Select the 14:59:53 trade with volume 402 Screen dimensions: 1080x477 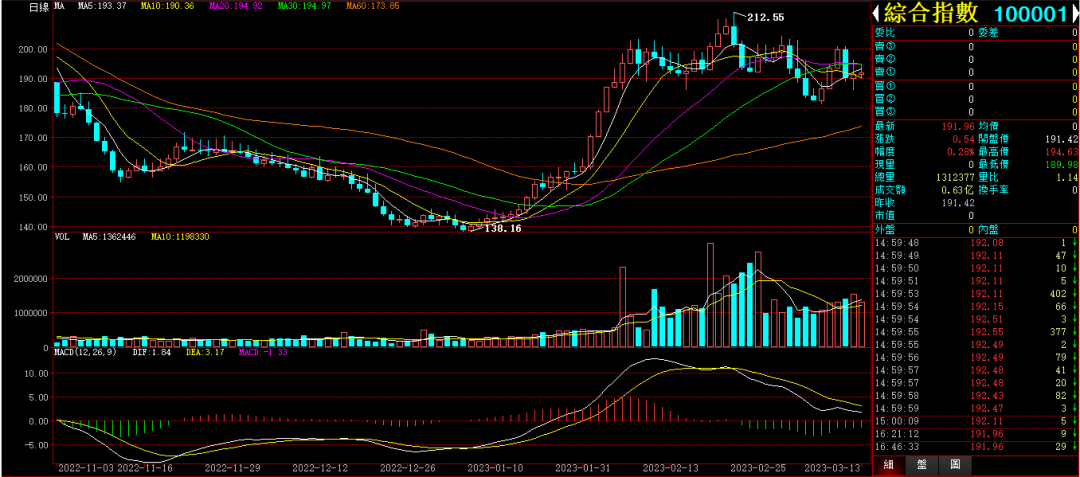972,293
